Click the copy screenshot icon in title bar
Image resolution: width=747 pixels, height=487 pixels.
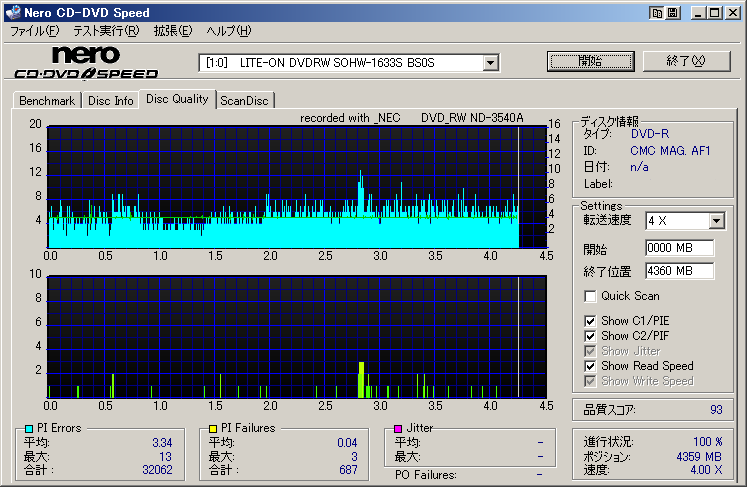pos(657,13)
